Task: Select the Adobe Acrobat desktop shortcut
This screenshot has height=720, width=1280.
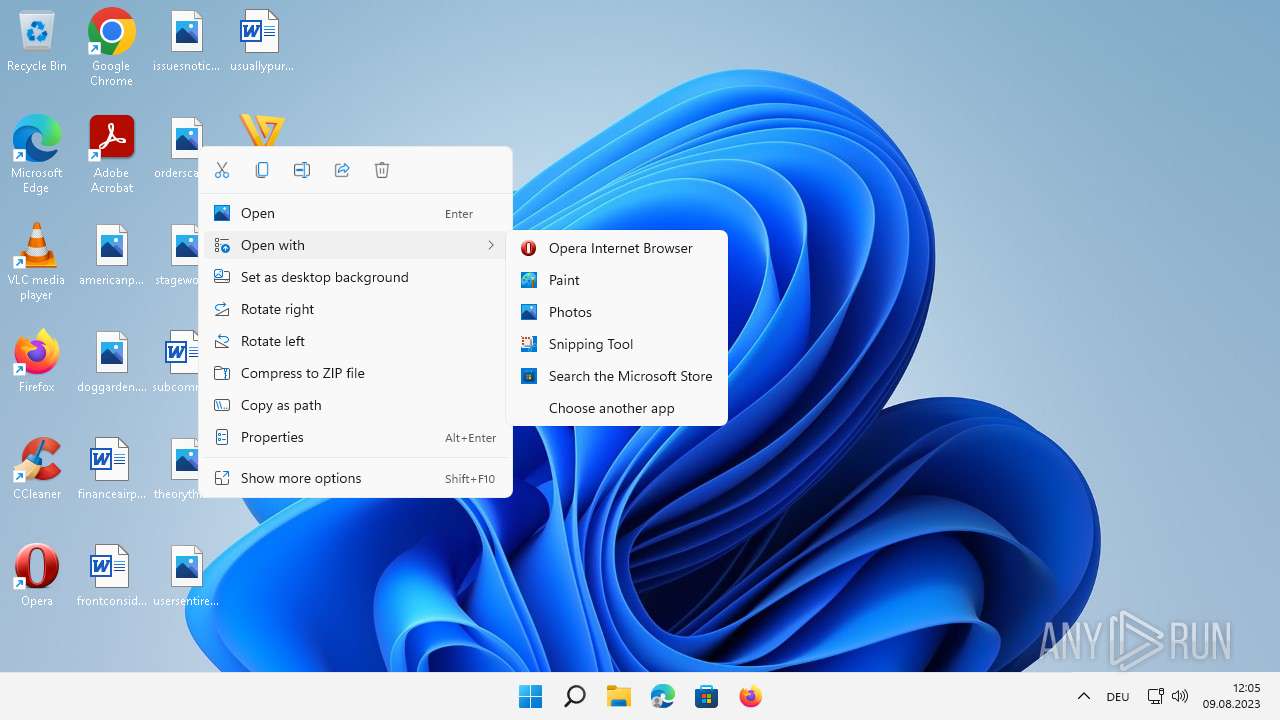Action: pos(111,154)
